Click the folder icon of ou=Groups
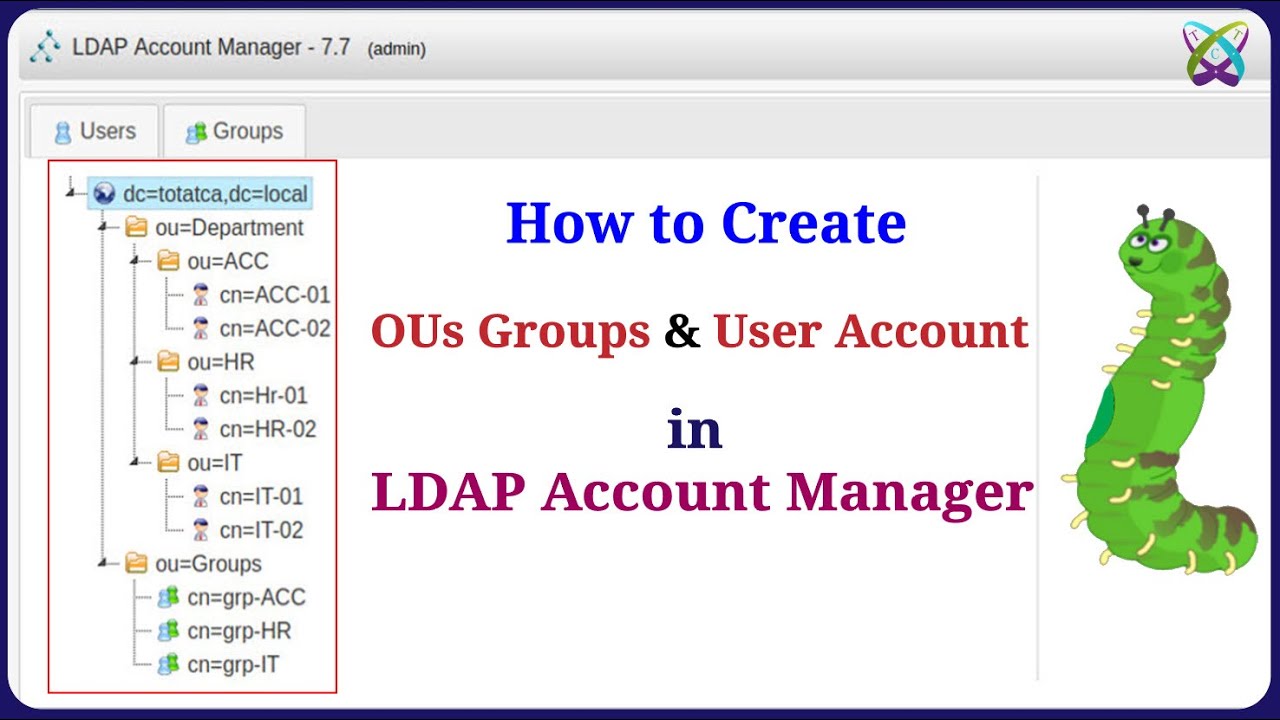This screenshot has width=1280, height=720. coord(136,564)
